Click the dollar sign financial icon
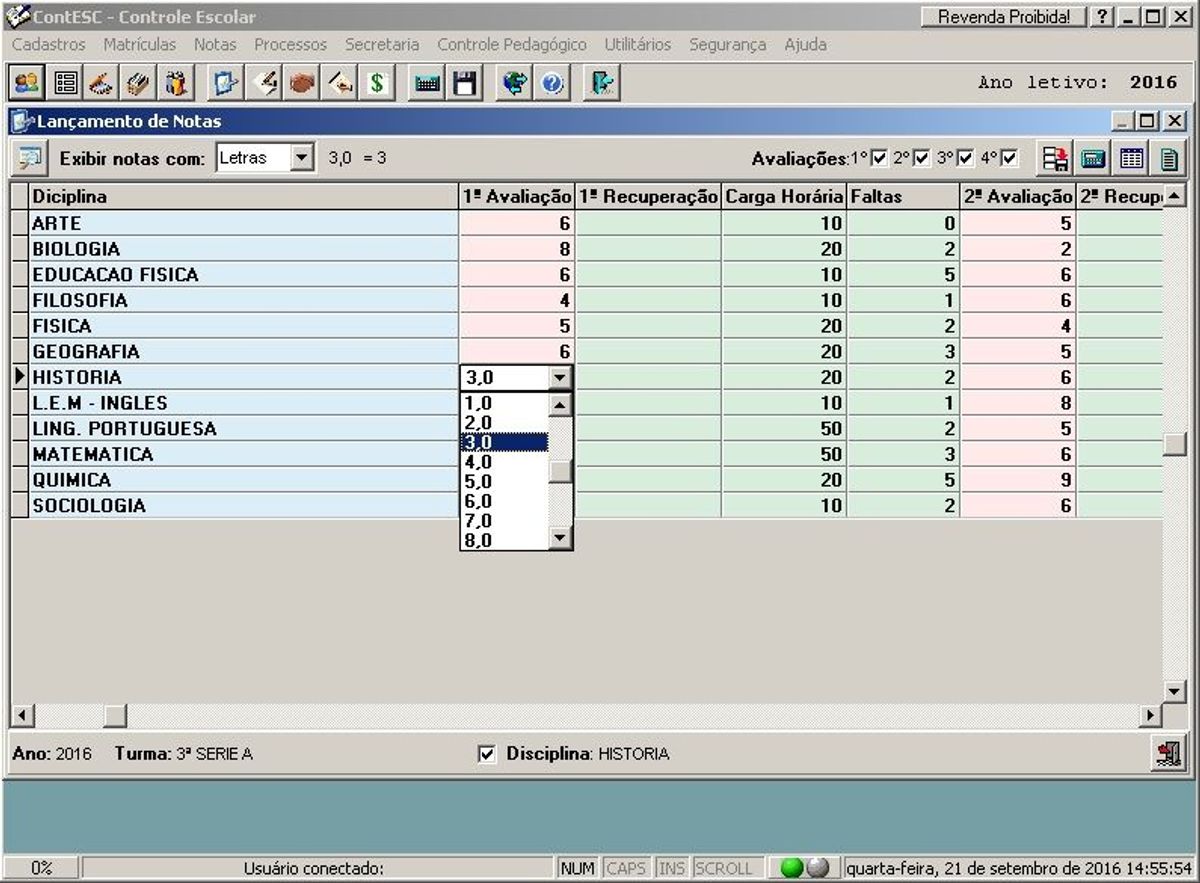 [x=377, y=84]
